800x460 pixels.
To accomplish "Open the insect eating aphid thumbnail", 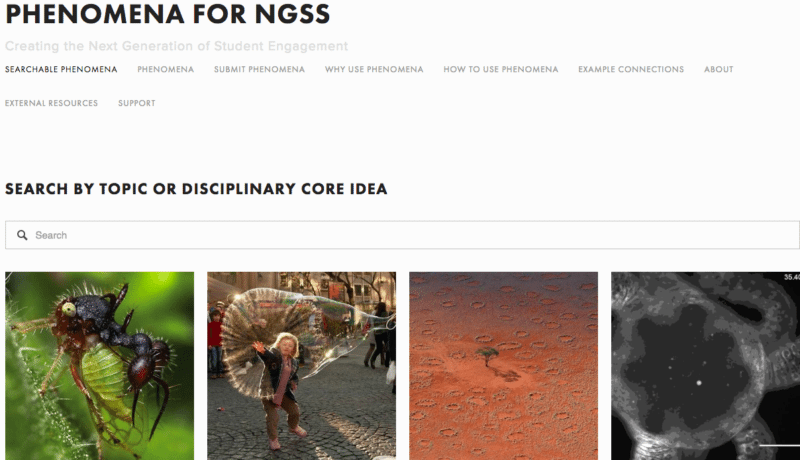I will [x=99, y=366].
